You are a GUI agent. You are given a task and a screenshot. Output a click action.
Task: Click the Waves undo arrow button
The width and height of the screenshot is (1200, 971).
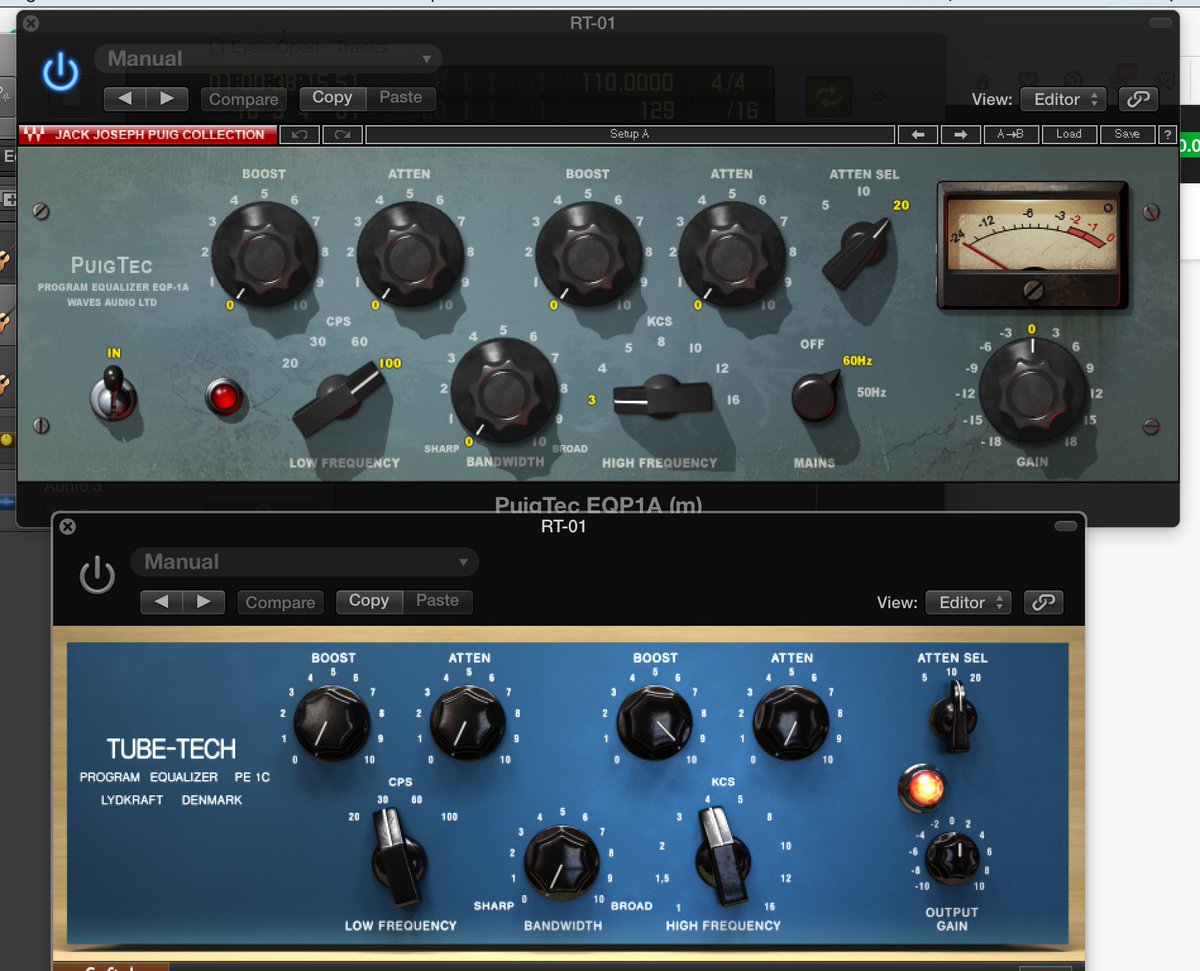tap(300, 134)
